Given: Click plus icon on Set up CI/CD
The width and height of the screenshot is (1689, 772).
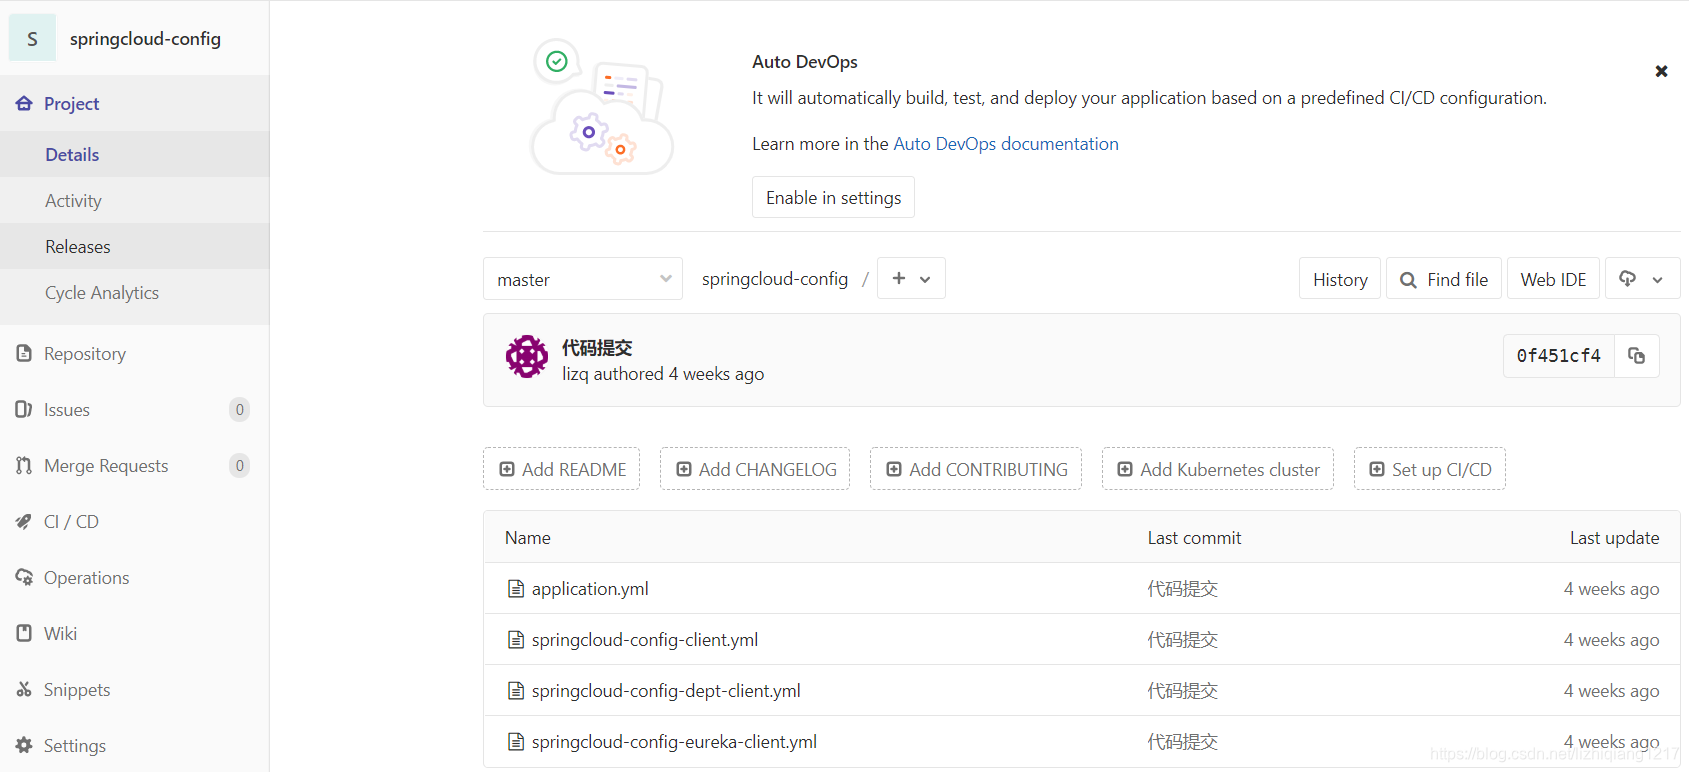Looking at the screenshot, I should 1377,469.
